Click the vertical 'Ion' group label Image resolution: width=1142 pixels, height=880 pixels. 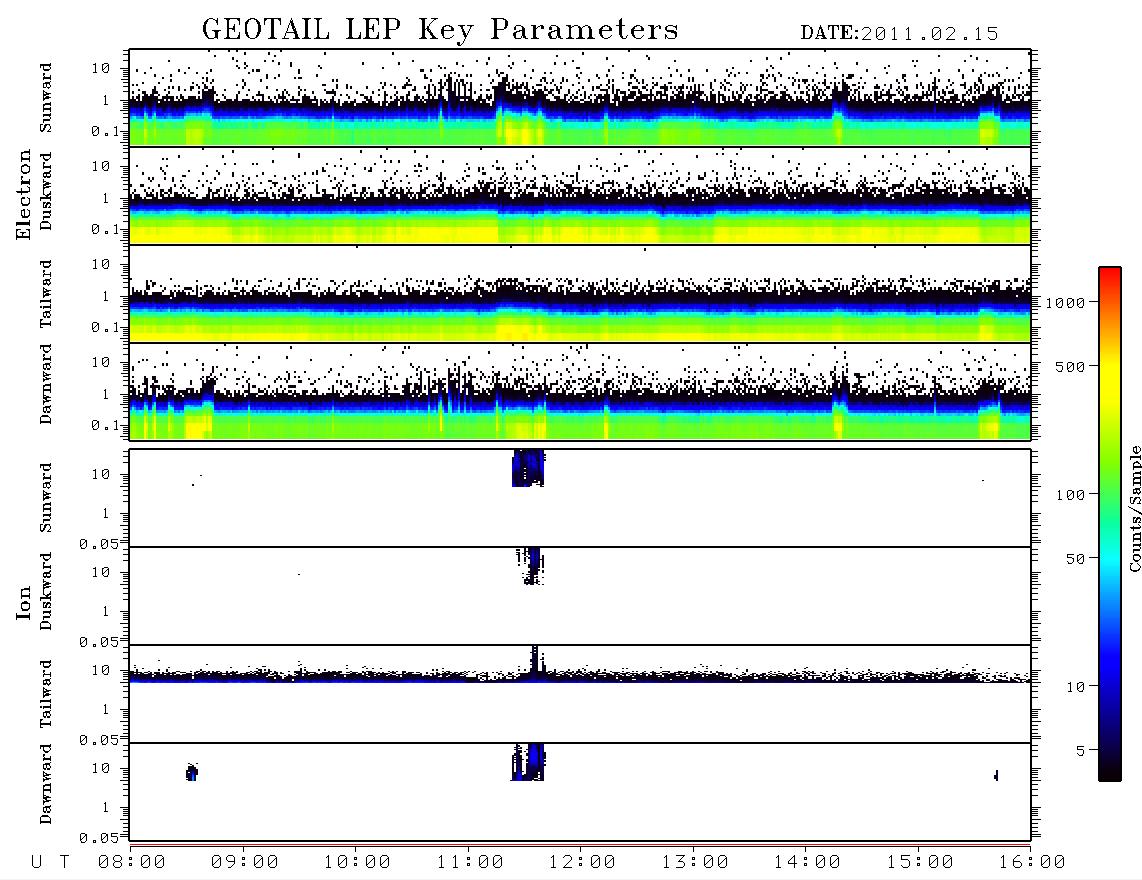point(23,602)
